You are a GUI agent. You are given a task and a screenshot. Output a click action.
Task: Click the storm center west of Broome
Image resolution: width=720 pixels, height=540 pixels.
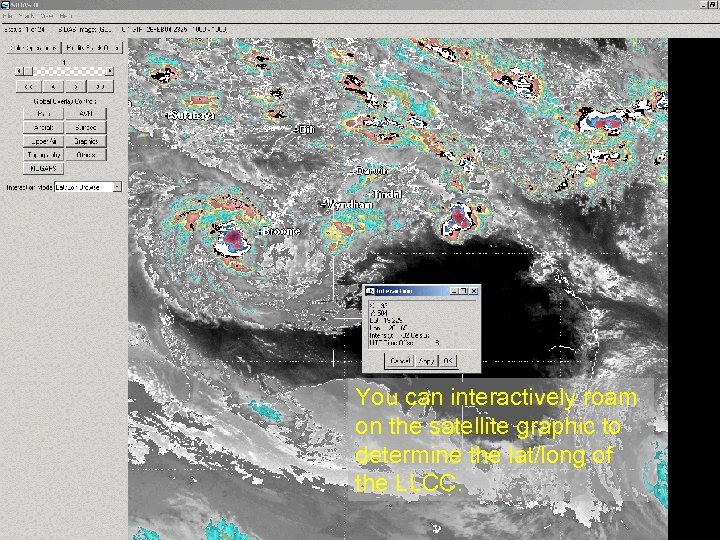pos(233,237)
